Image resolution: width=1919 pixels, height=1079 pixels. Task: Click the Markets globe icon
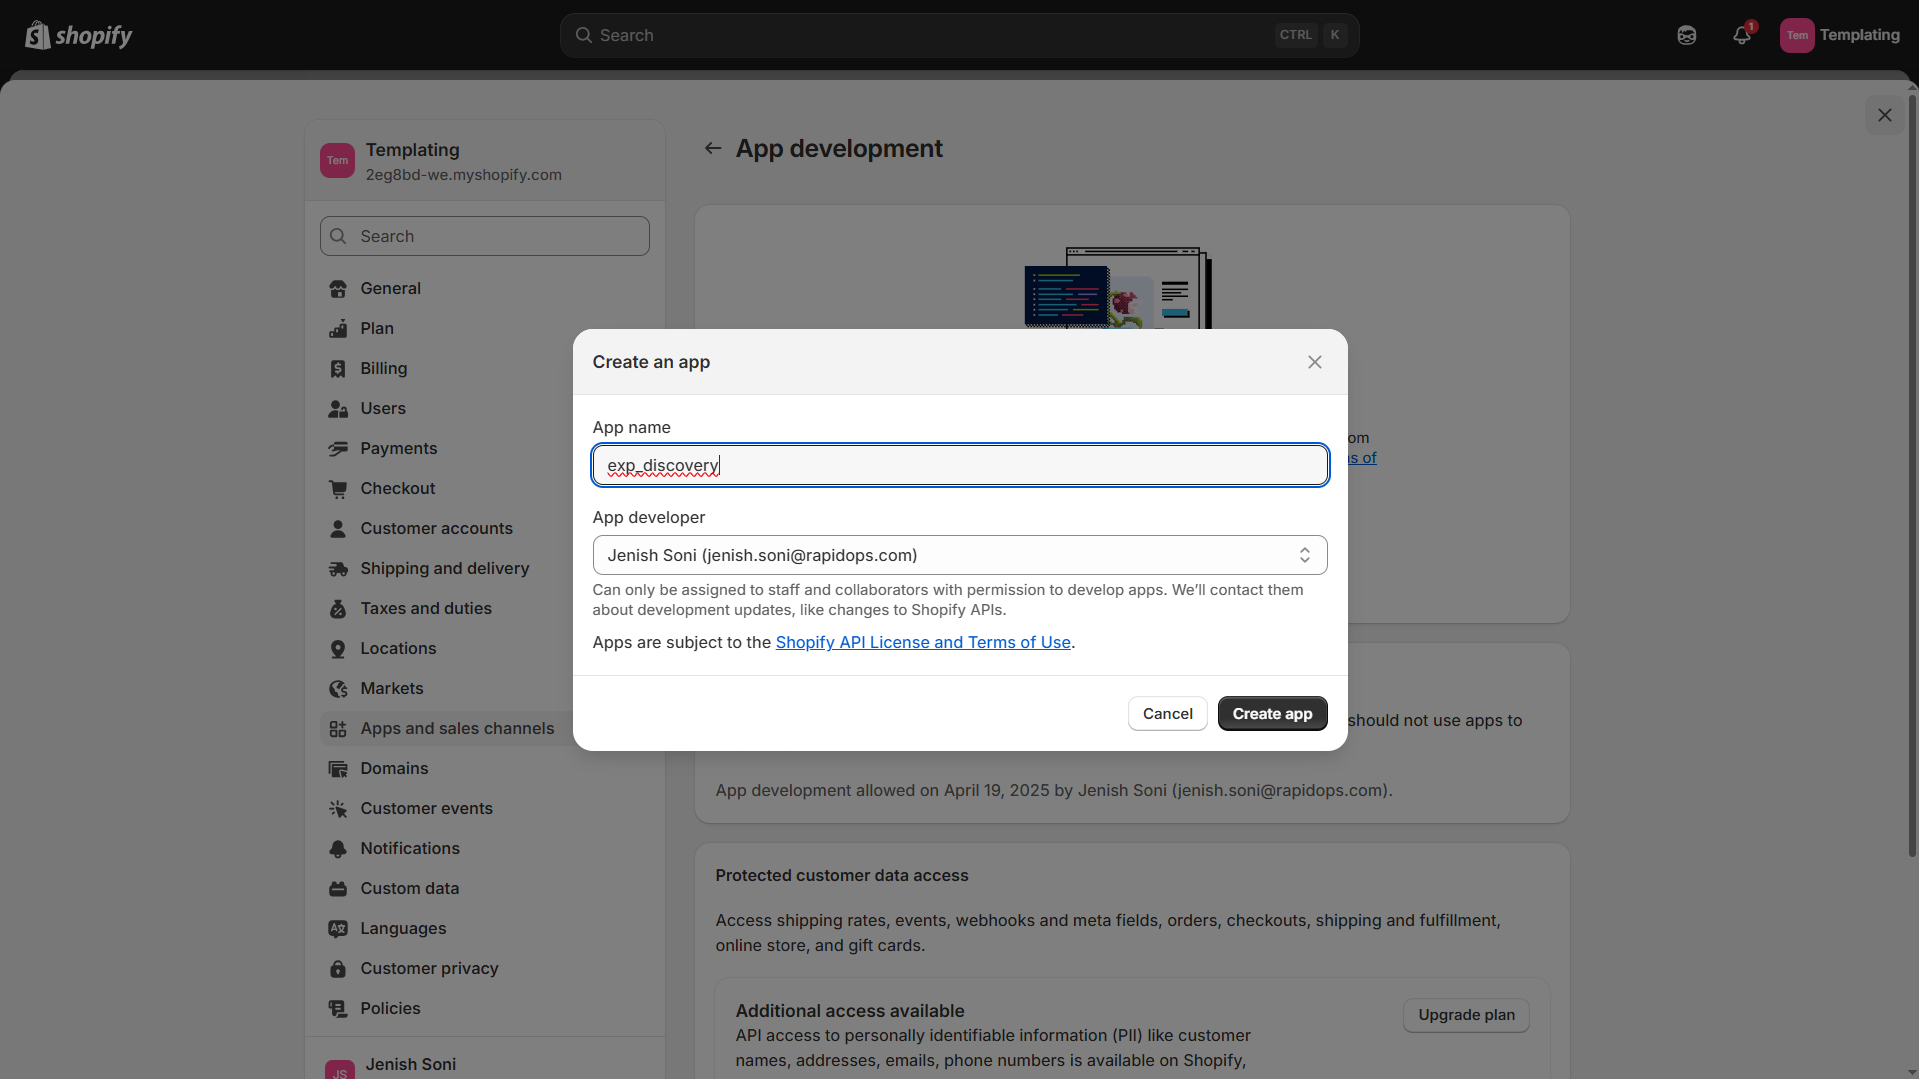point(338,688)
